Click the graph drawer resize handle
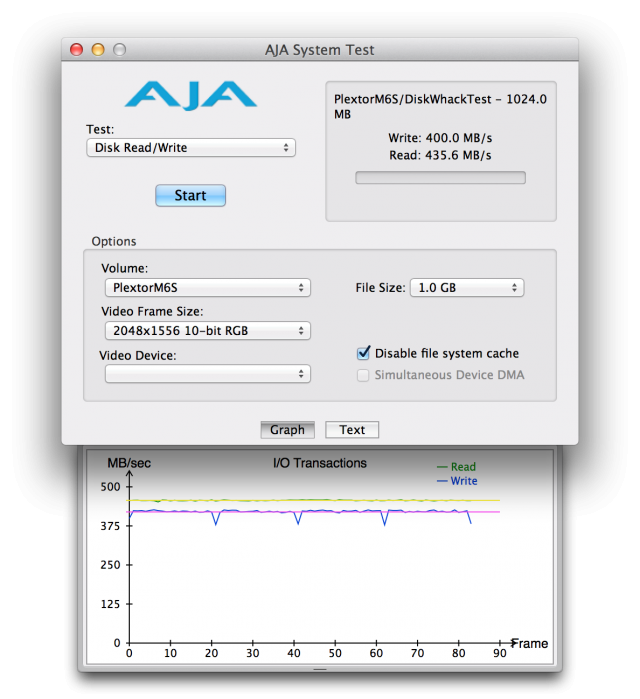Image resolution: width=640 pixels, height=699 pixels. (x=320, y=669)
